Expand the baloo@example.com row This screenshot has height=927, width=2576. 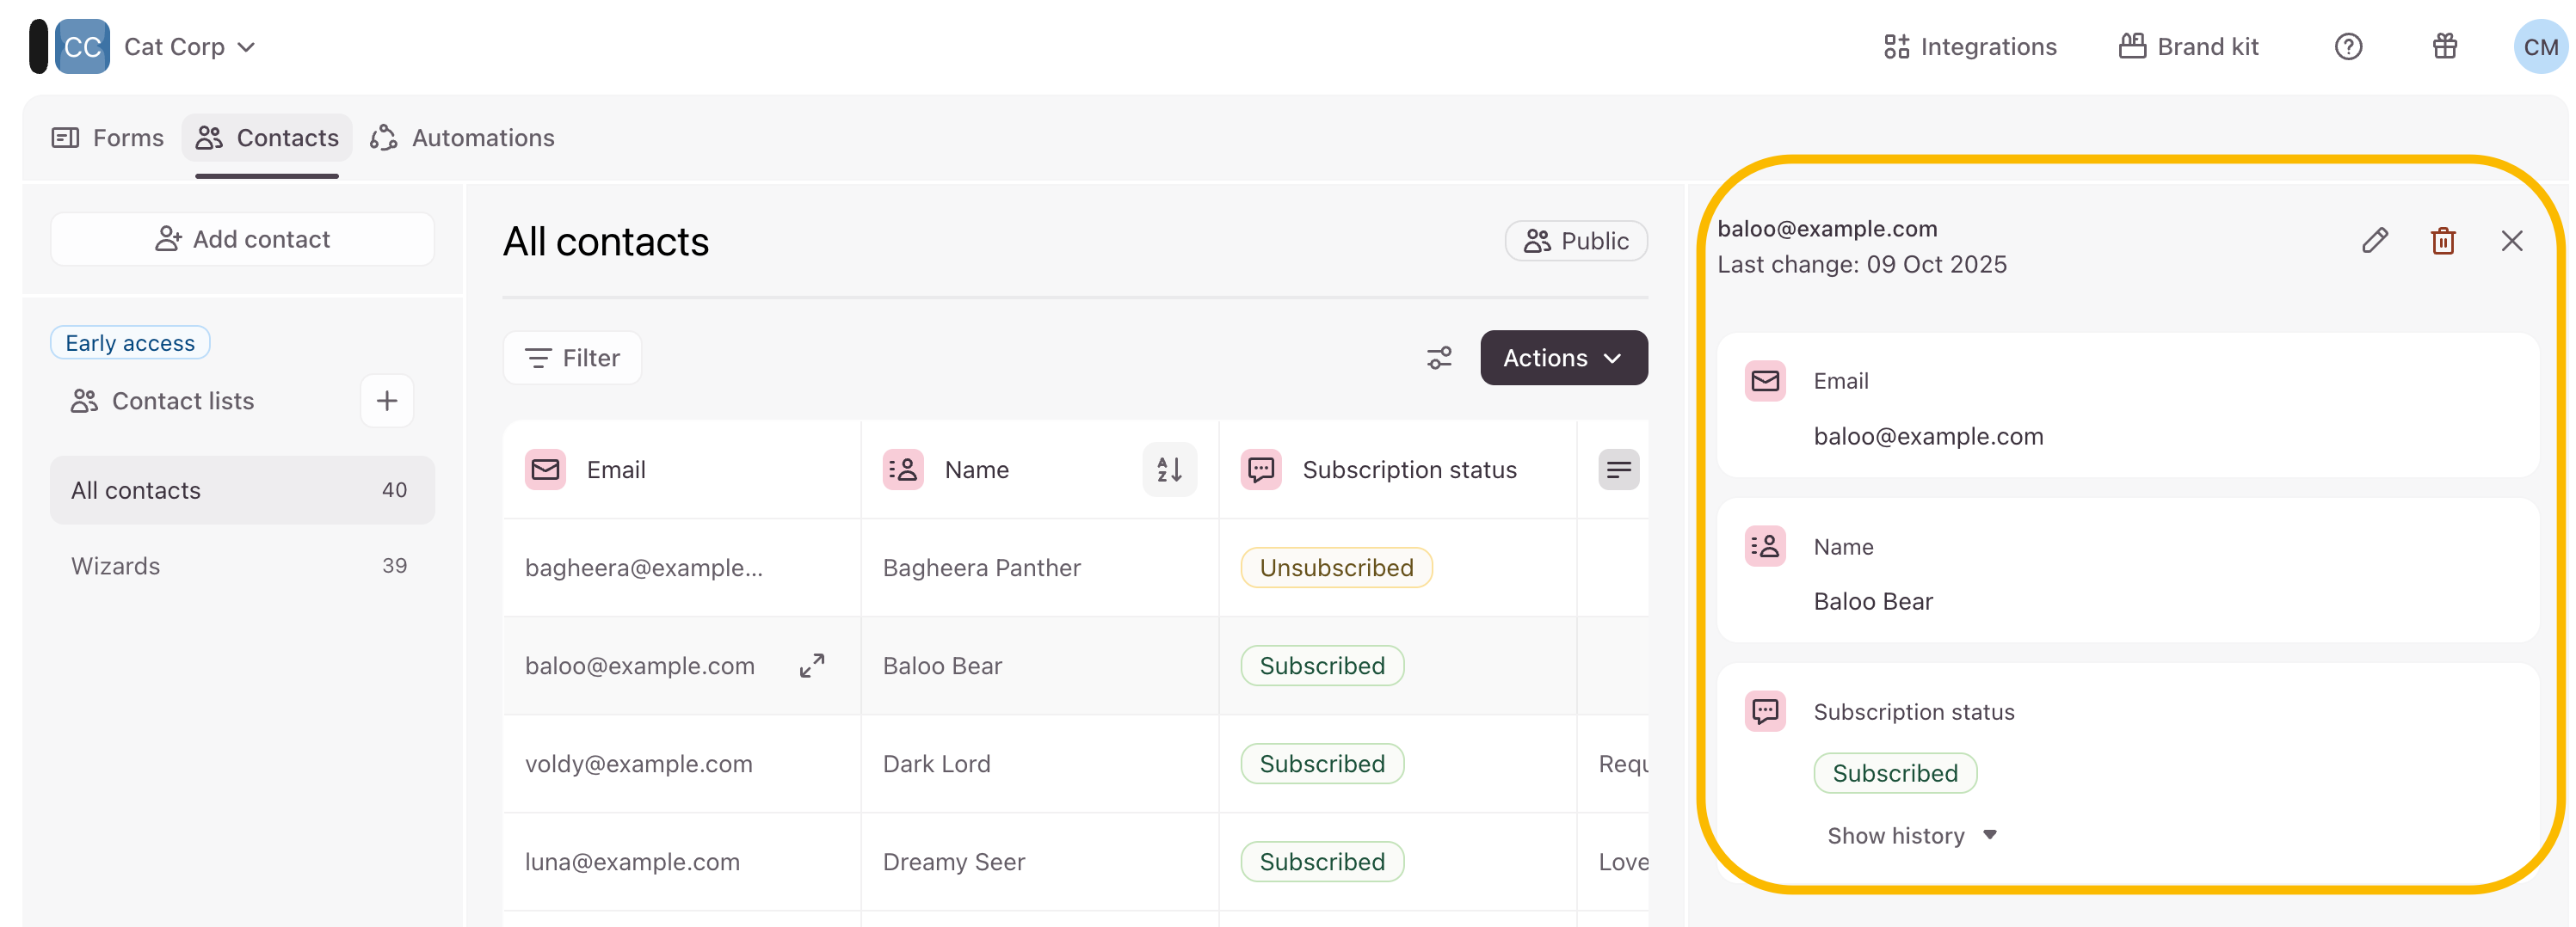[811, 665]
